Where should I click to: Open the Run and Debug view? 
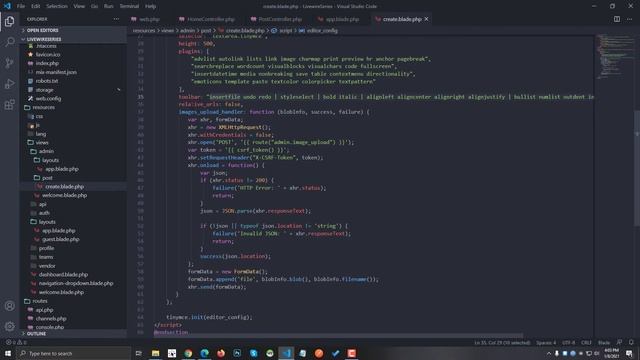(9, 84)
